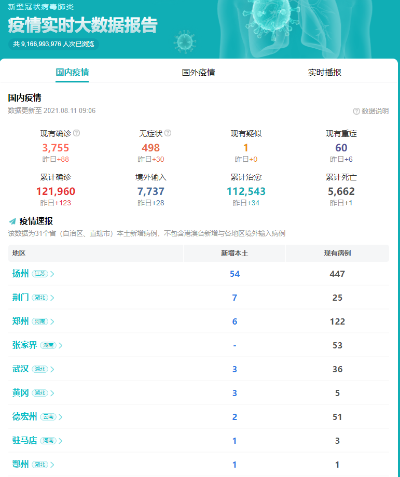Open the 数据说明 link text
Screen dimensions: 400x477
point(375,111)
